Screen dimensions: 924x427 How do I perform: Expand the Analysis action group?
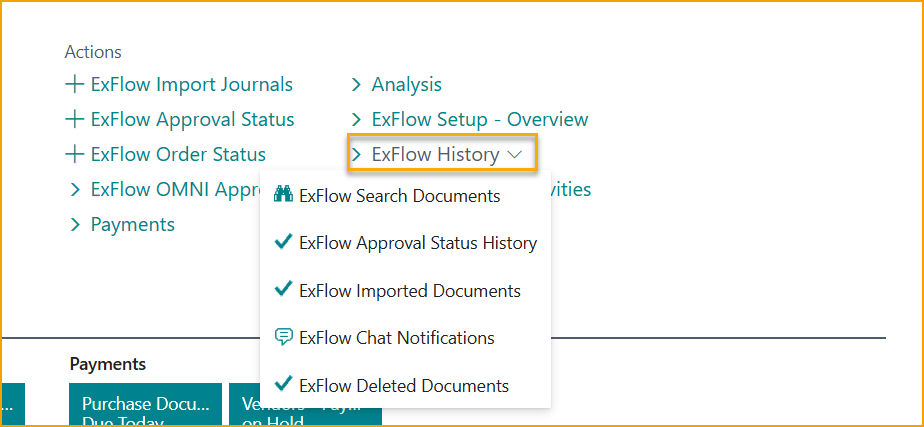tap(356, 85)
